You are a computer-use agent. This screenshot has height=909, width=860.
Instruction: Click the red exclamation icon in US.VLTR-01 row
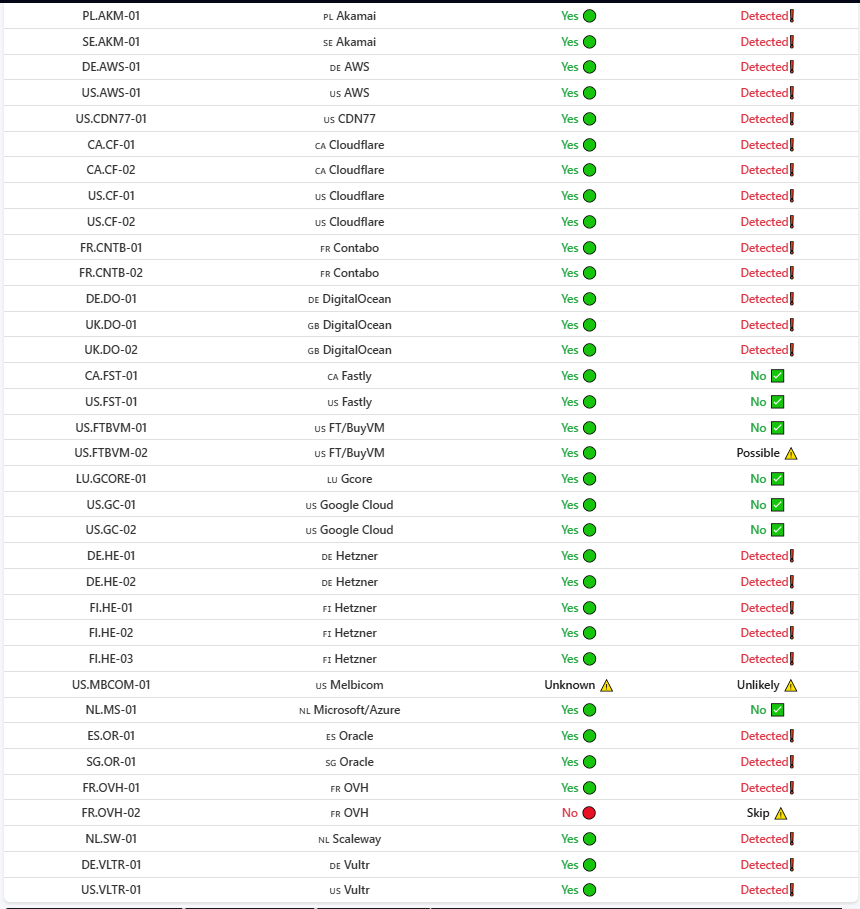tap(792, 889)
